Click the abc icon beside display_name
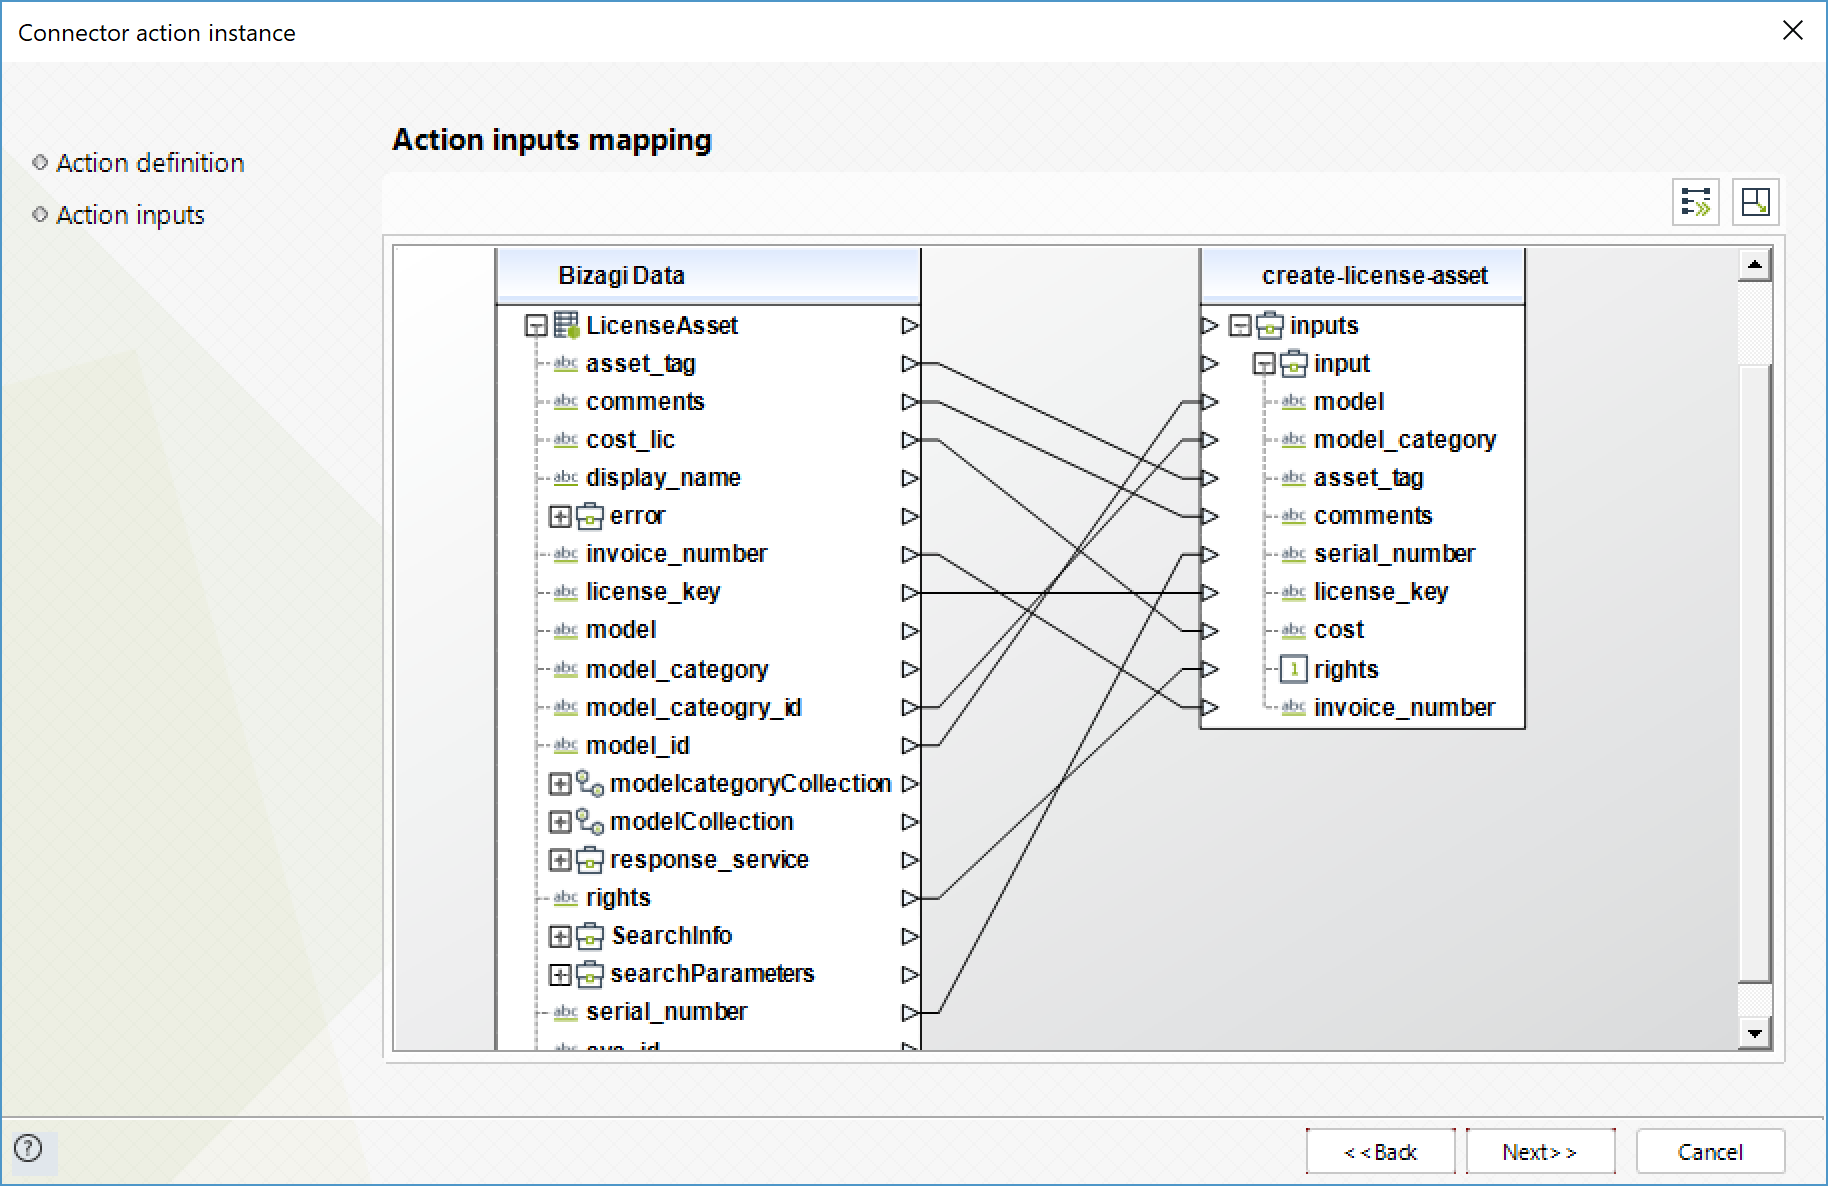 pyautogui.click(x=566, y=478)
